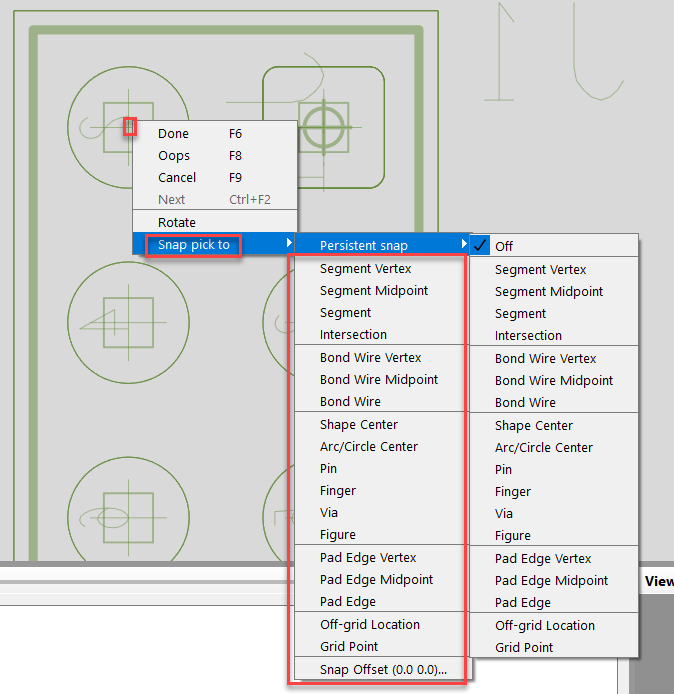Choose Pad Edge Midpoint in Snap pick to submenu
This screenshot has height=694, width=674.
pyautogui.click(x=376, y=579)
